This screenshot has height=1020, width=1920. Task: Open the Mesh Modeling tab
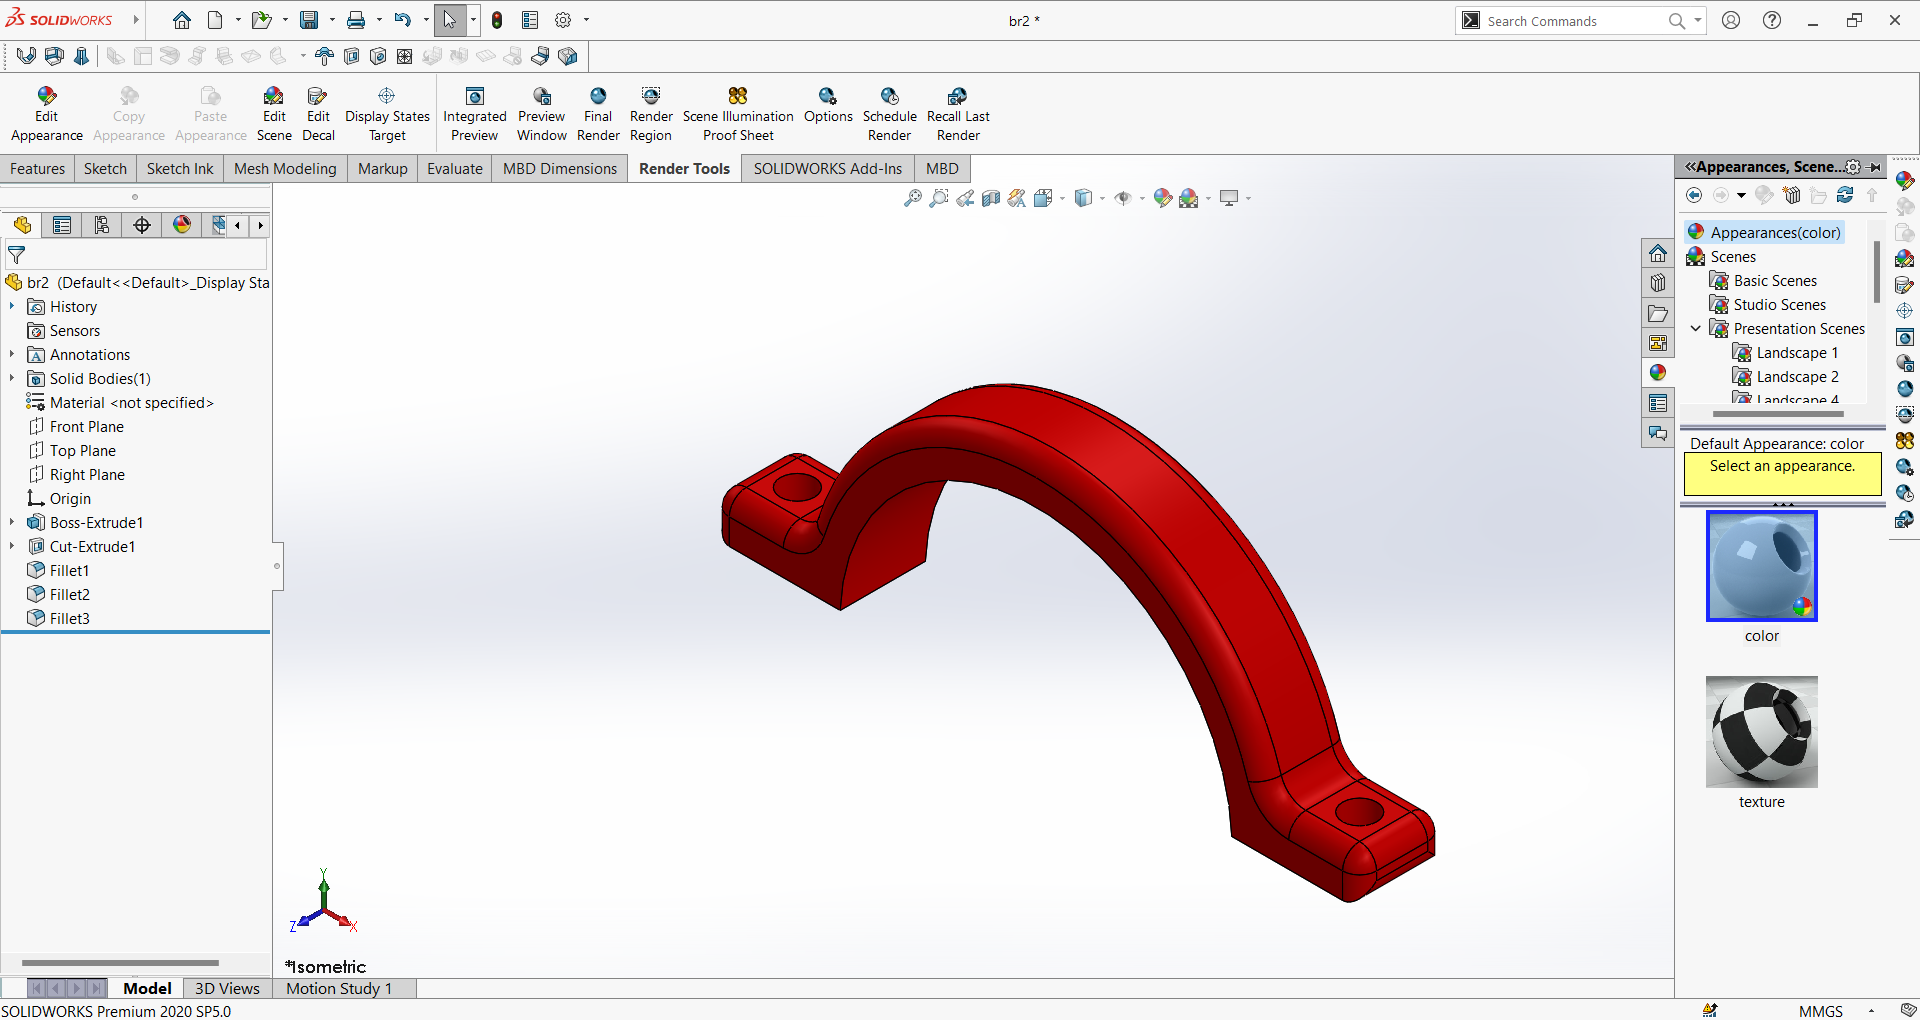285,168
